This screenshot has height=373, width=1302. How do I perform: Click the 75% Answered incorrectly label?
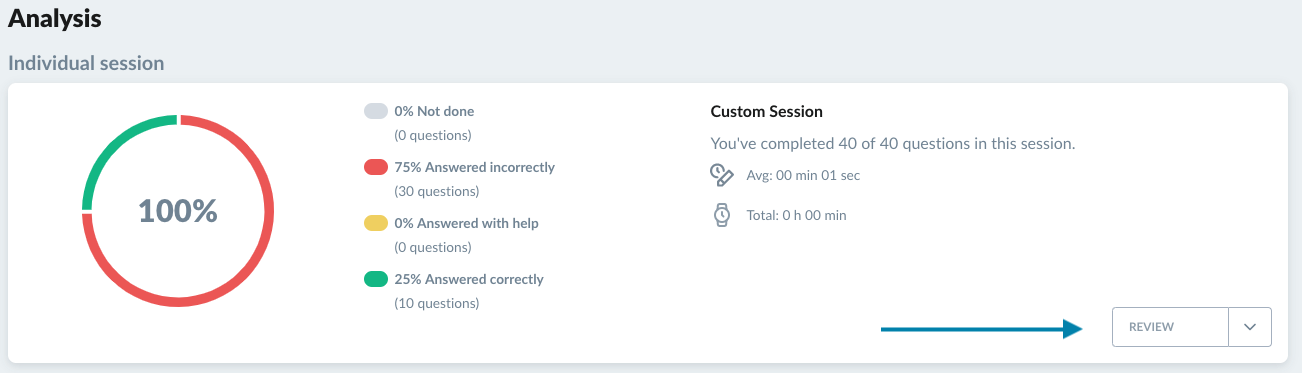[474, 167]
